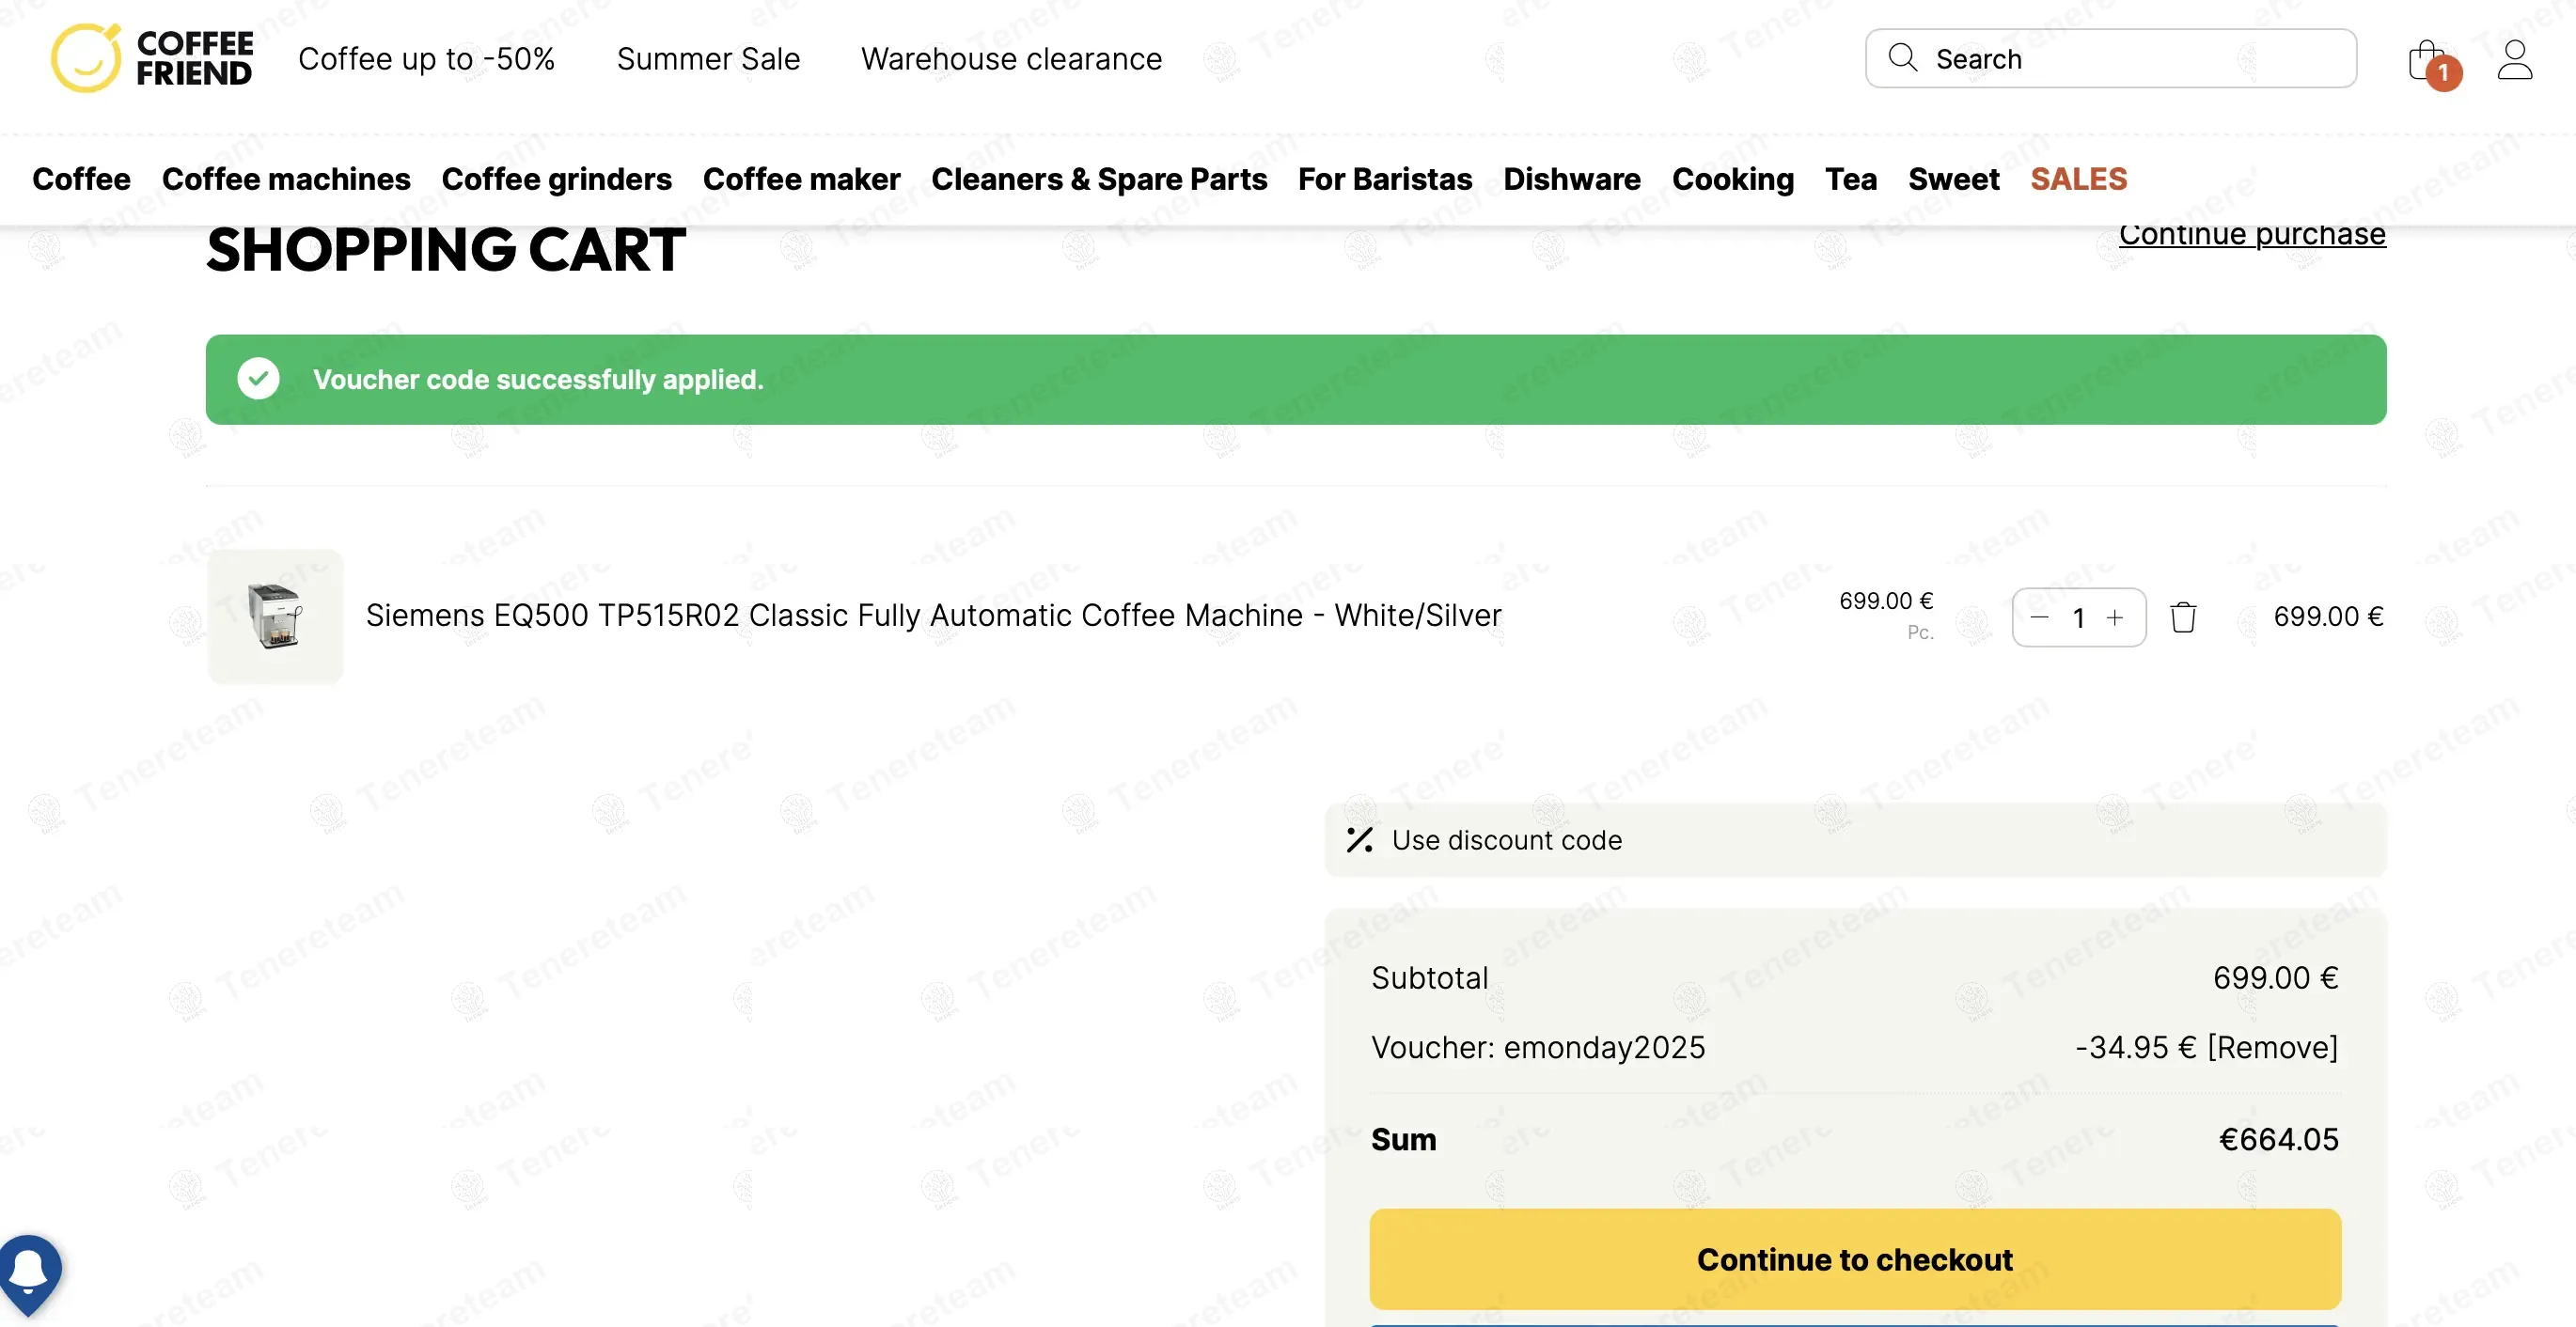Image resolution: width=2576 pixels, height=1327 pixels.
Task: Open the For Baristas category
Action: (1384, 179)
